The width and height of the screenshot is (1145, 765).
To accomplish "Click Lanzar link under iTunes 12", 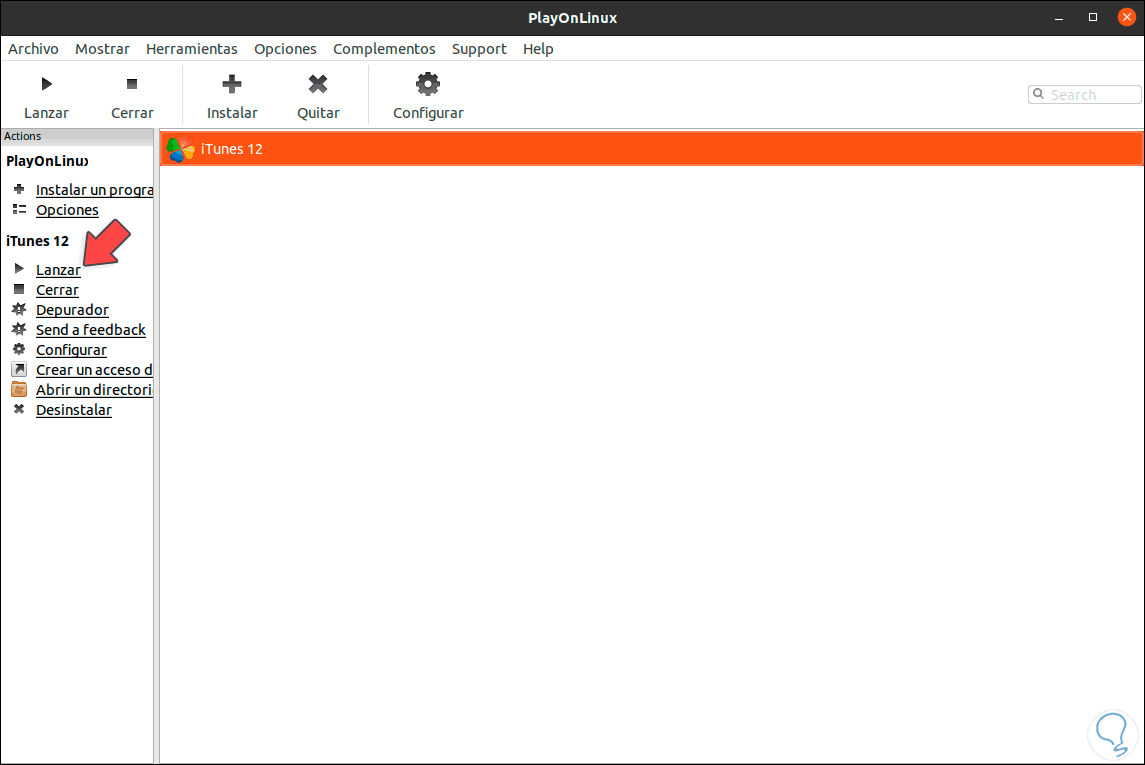I will tap(58, 270).
